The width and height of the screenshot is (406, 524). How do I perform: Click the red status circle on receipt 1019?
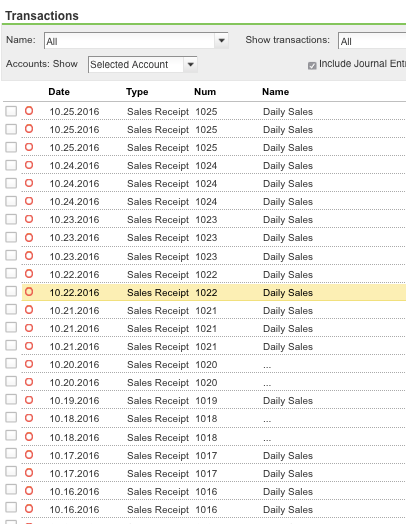pyautogui.click(x=29, y=400)
